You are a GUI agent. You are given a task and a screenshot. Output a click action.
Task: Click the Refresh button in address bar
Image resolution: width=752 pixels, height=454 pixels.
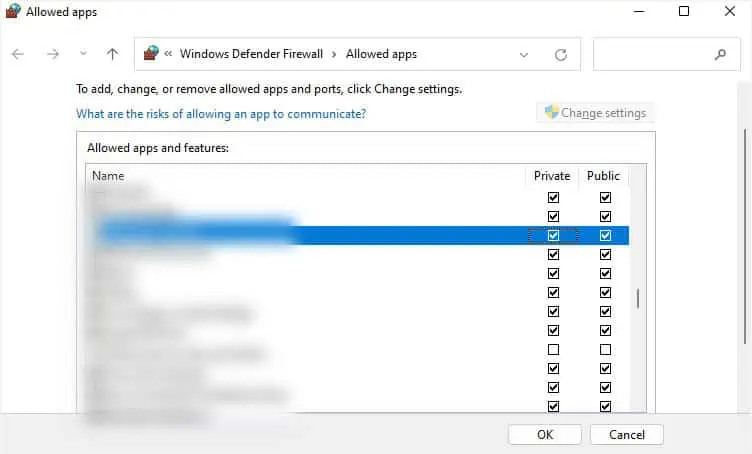tap(560, 54)
